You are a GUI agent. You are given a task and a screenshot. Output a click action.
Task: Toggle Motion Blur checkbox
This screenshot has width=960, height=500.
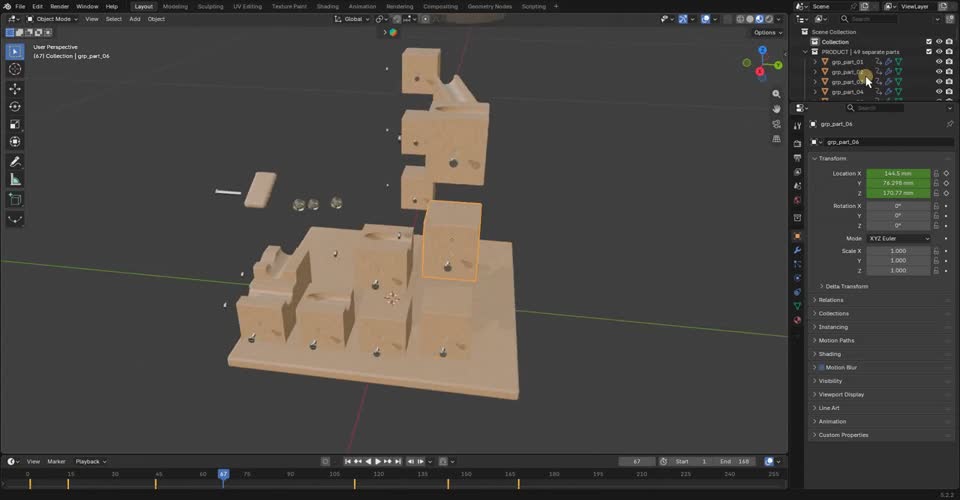(822, 368)
